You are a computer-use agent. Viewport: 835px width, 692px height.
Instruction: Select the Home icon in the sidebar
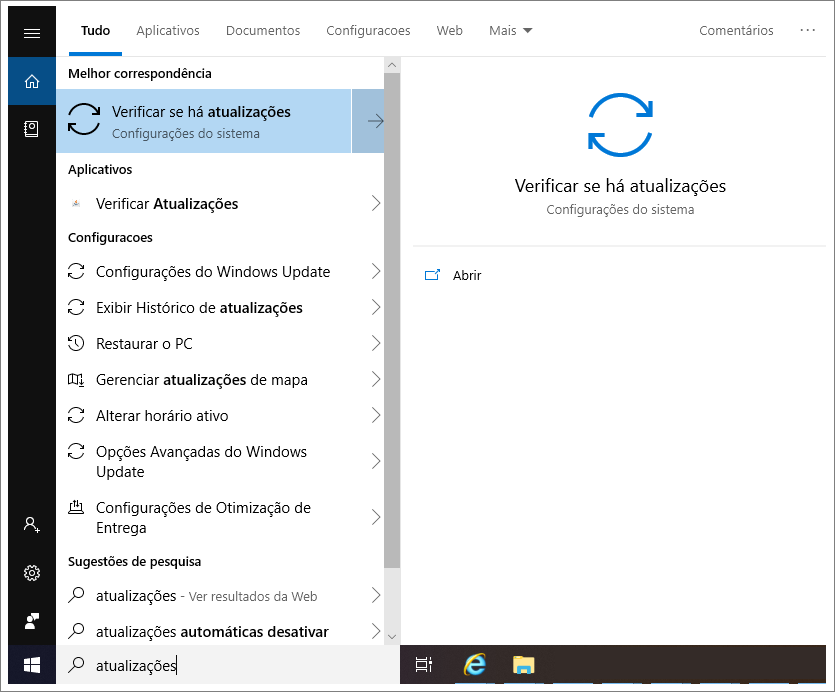pos(32,82)
